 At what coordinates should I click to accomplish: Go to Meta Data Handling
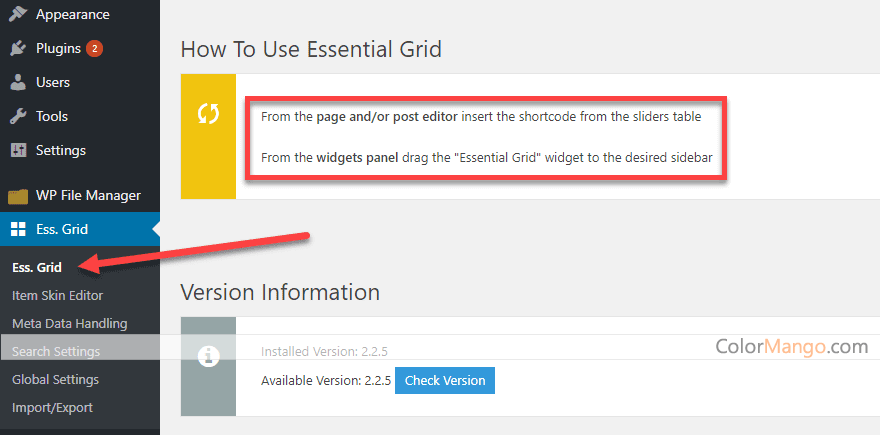click(70, 324)
